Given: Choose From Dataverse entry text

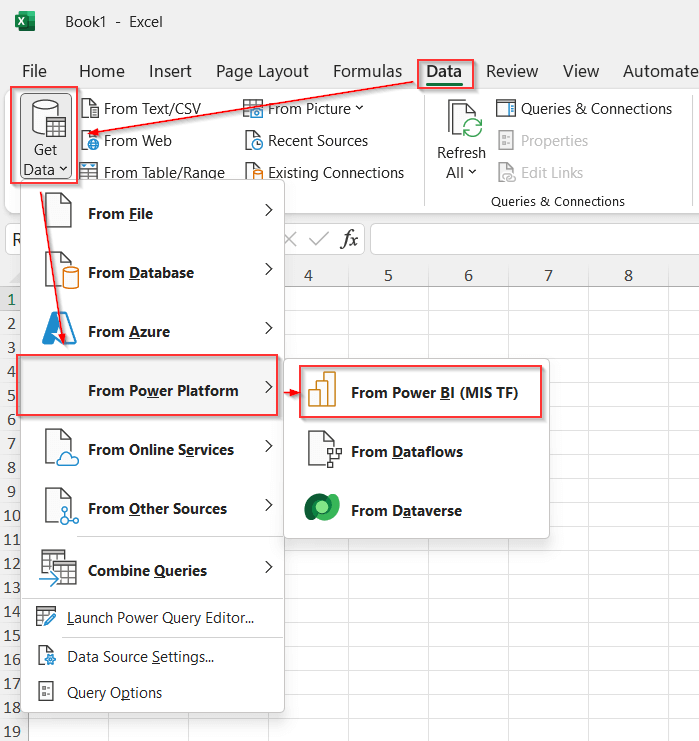Looking at the screenshot, I should pyautogui.click(x=406, y=511).
